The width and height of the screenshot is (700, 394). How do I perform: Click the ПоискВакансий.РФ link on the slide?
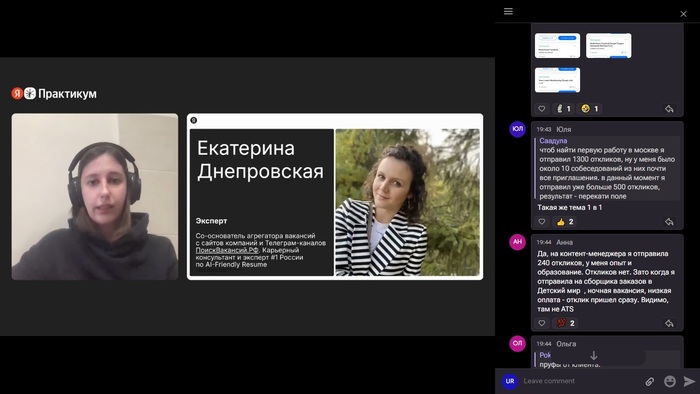point(227,250)
